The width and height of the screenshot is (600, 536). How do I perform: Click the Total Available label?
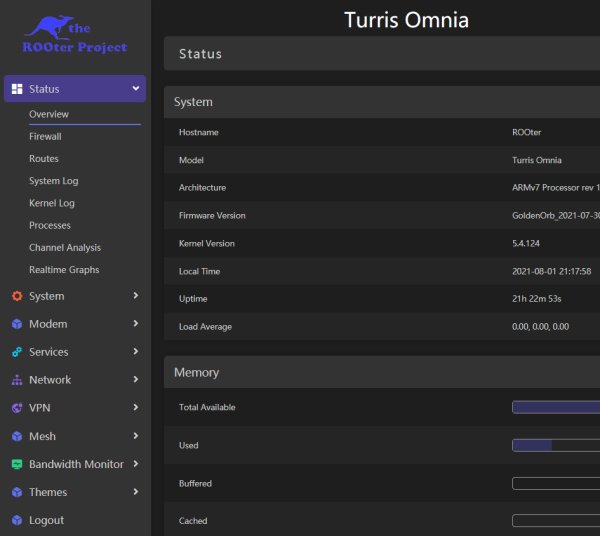207,407
